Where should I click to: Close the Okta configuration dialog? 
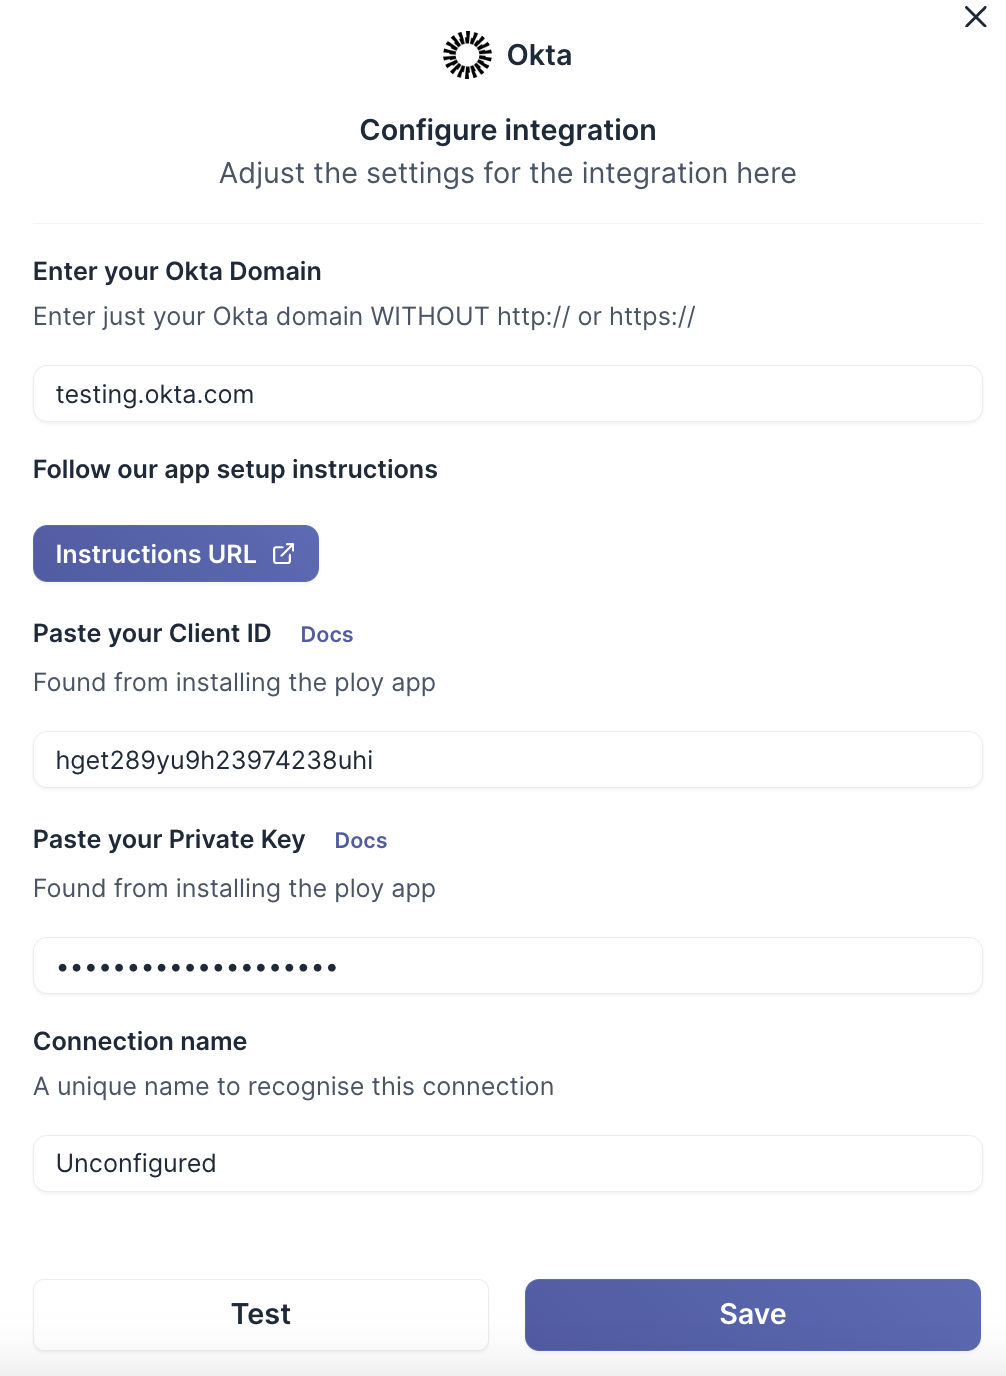click(x=975, y=17)
